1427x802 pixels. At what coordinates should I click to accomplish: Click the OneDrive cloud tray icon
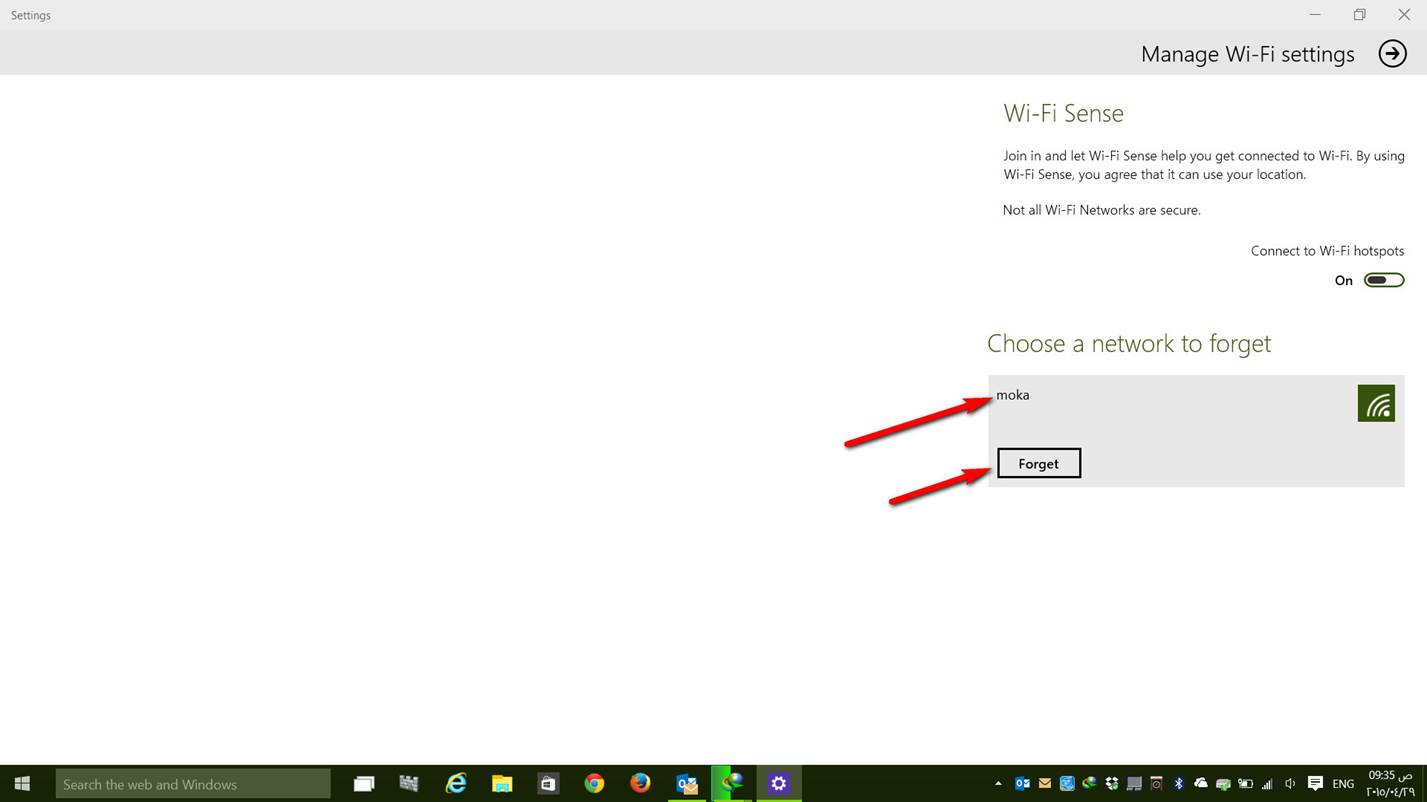1201,784
